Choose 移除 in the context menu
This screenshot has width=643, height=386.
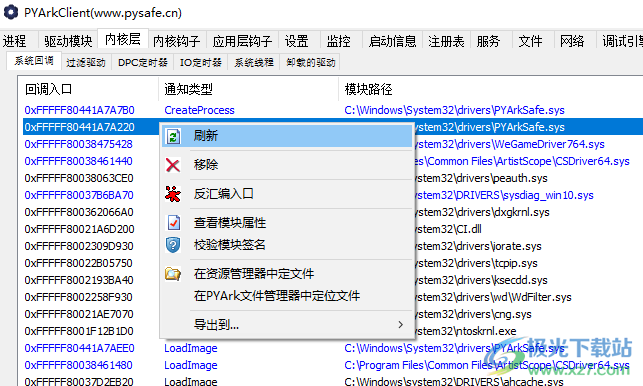pyautogui.click(x=287, y=165)
